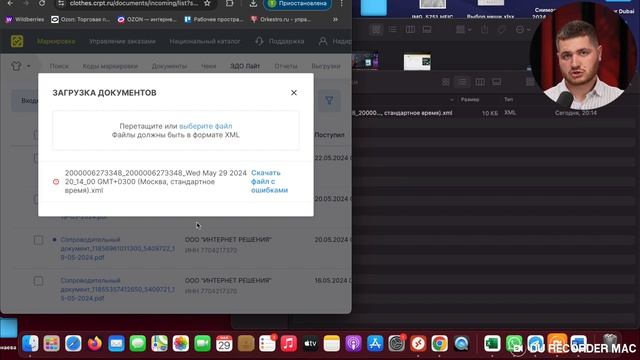Open the browser extensions icon
The height and width of the screenshot is (360, 640).
[x=229, y=3]
